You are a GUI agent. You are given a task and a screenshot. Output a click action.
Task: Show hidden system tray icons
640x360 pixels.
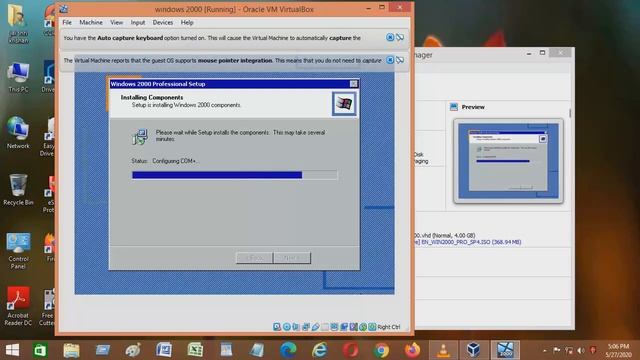pos(545,351)
